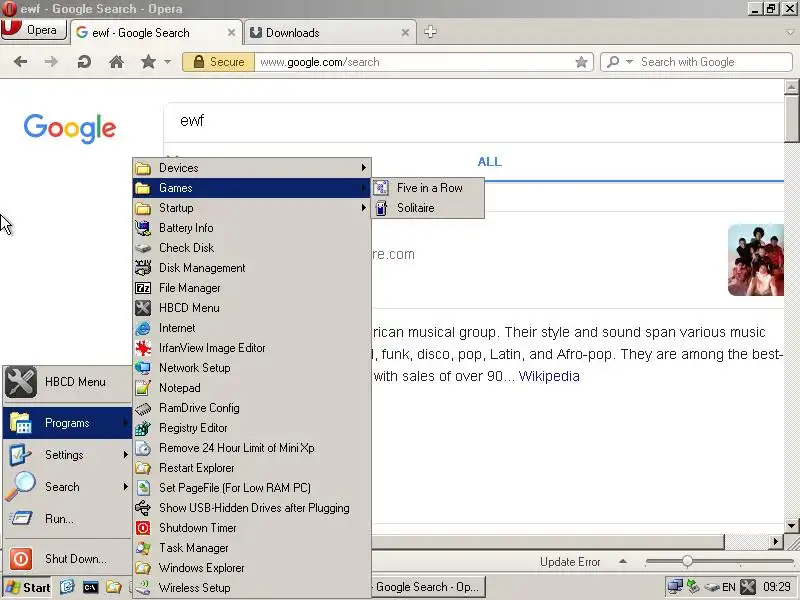Screen dimensions: 800x600
Task: Click the Update Error status text
Action: (x=570, y=562)
